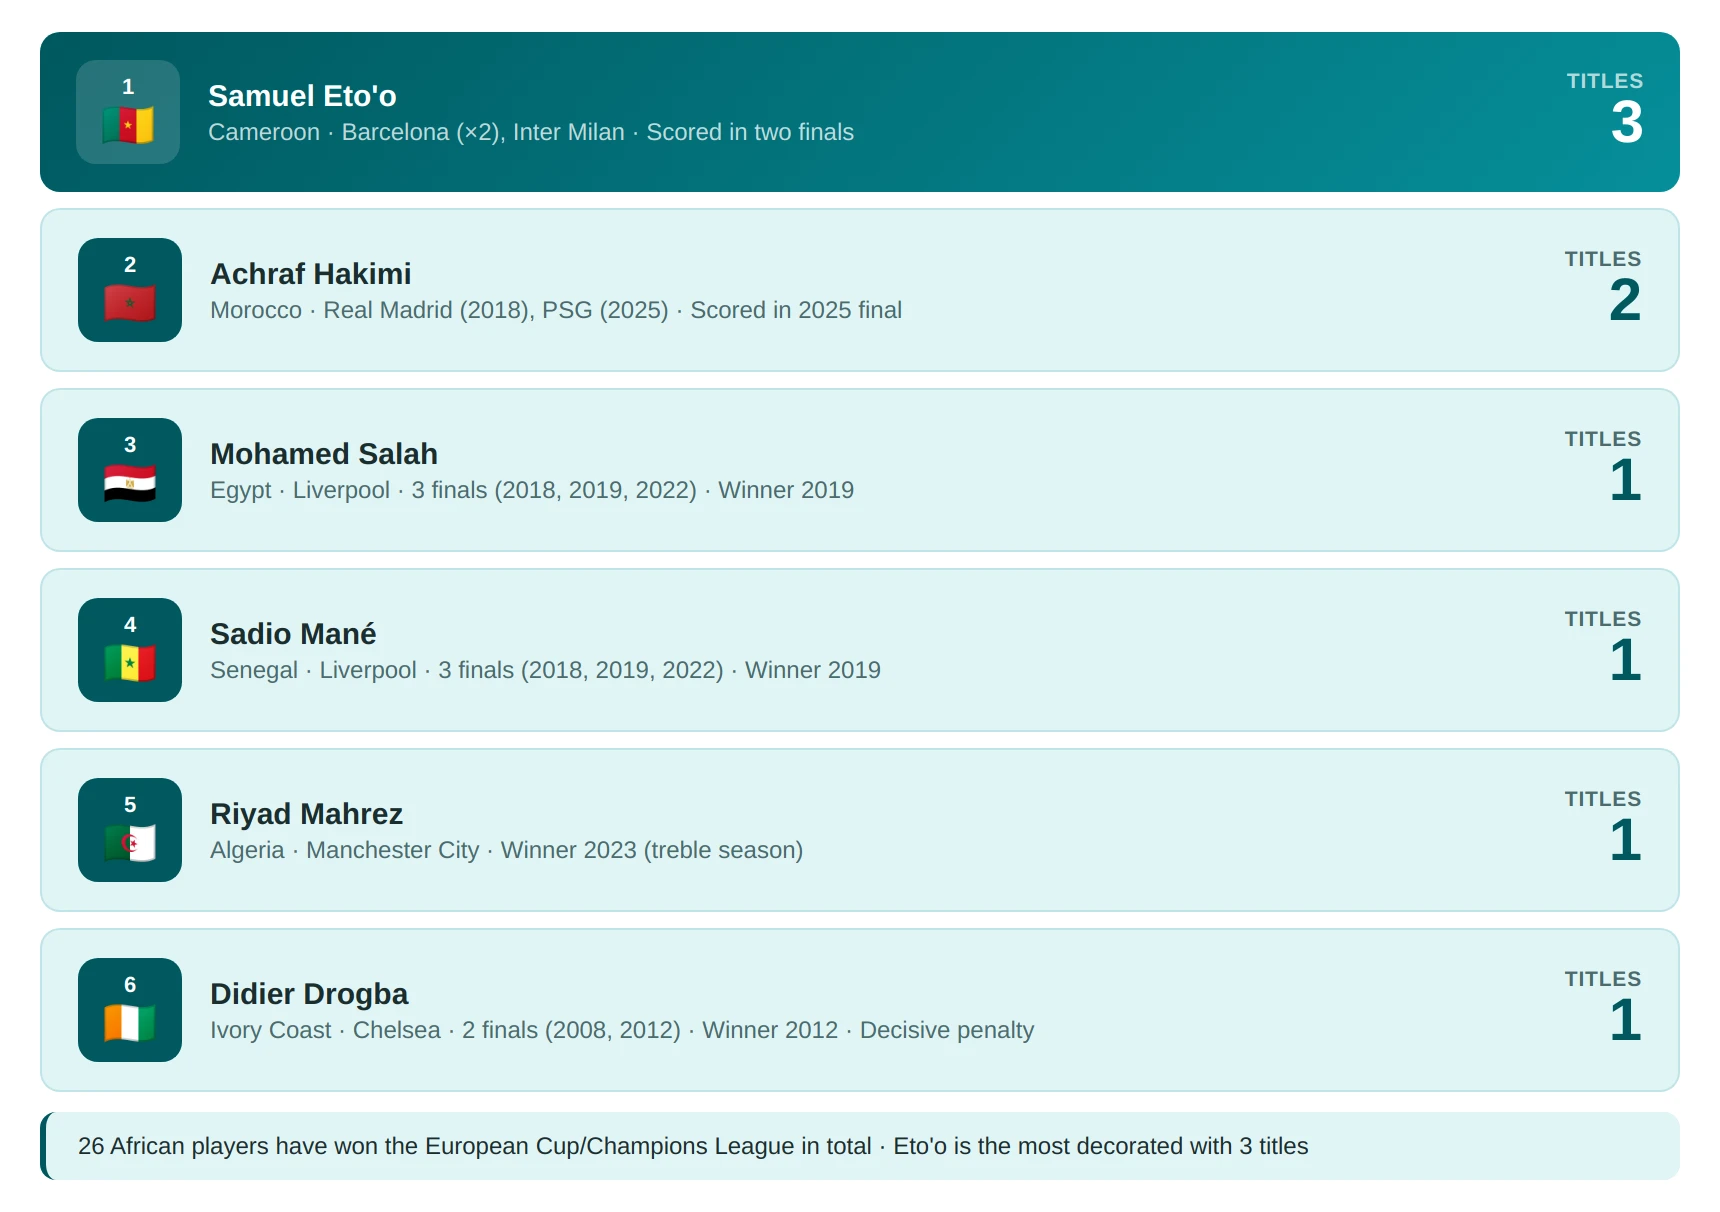Open the Achraf Hakimi name heading
This screenshot has width=1720, height=1212.
pyautogui.click(x=310, y=274)
